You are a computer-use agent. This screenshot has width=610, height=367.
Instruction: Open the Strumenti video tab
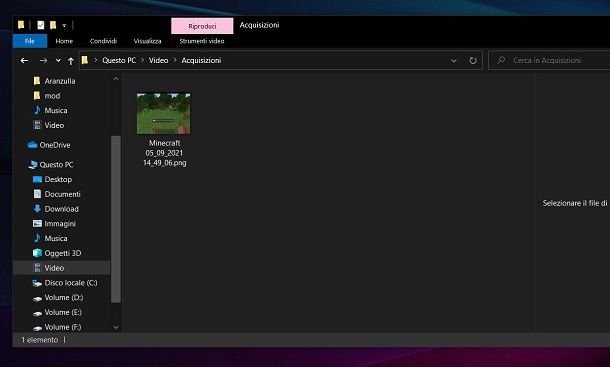pyautogui.click(x=202, y=41)
